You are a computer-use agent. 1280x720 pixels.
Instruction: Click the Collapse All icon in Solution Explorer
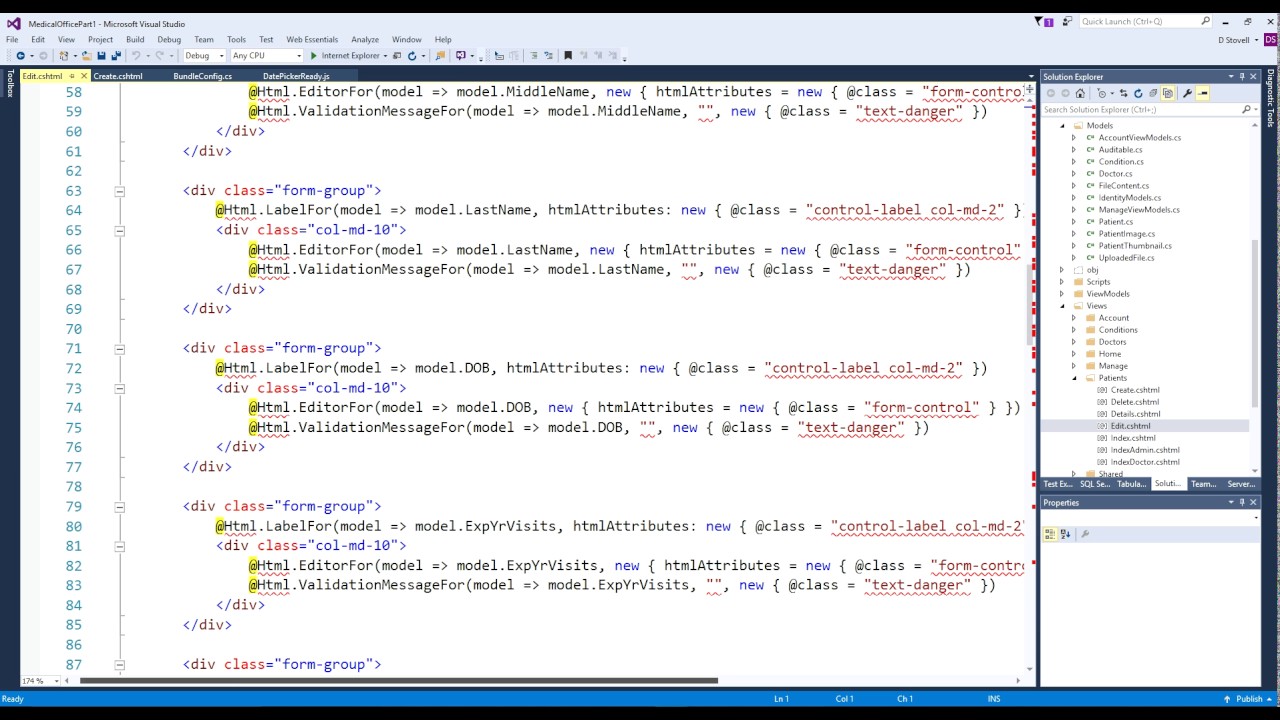click(1153, 93)
